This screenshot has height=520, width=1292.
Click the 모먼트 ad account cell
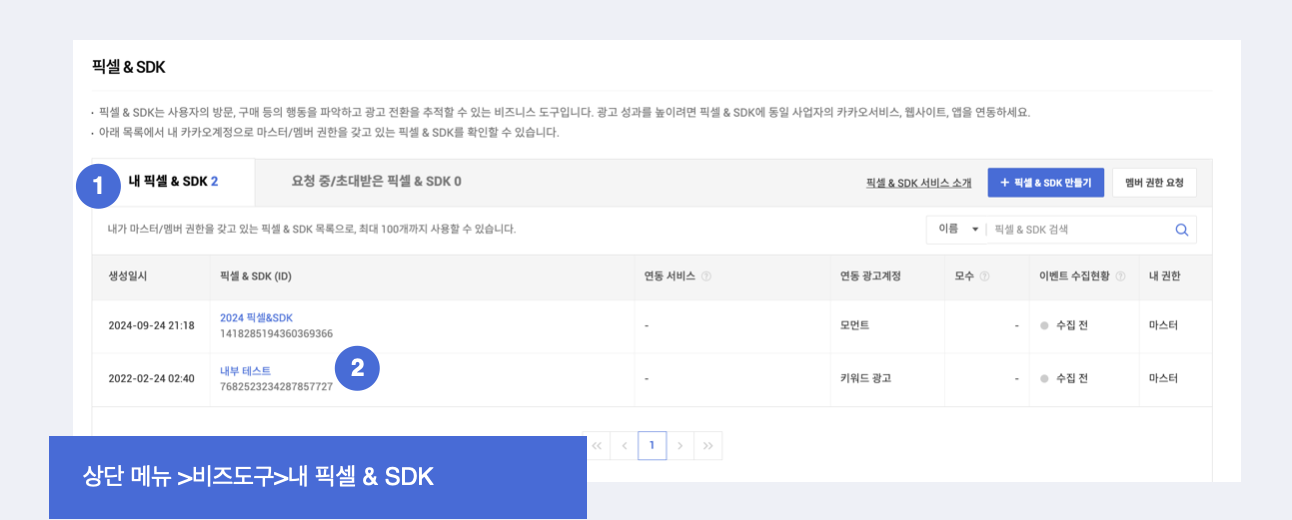854,326
